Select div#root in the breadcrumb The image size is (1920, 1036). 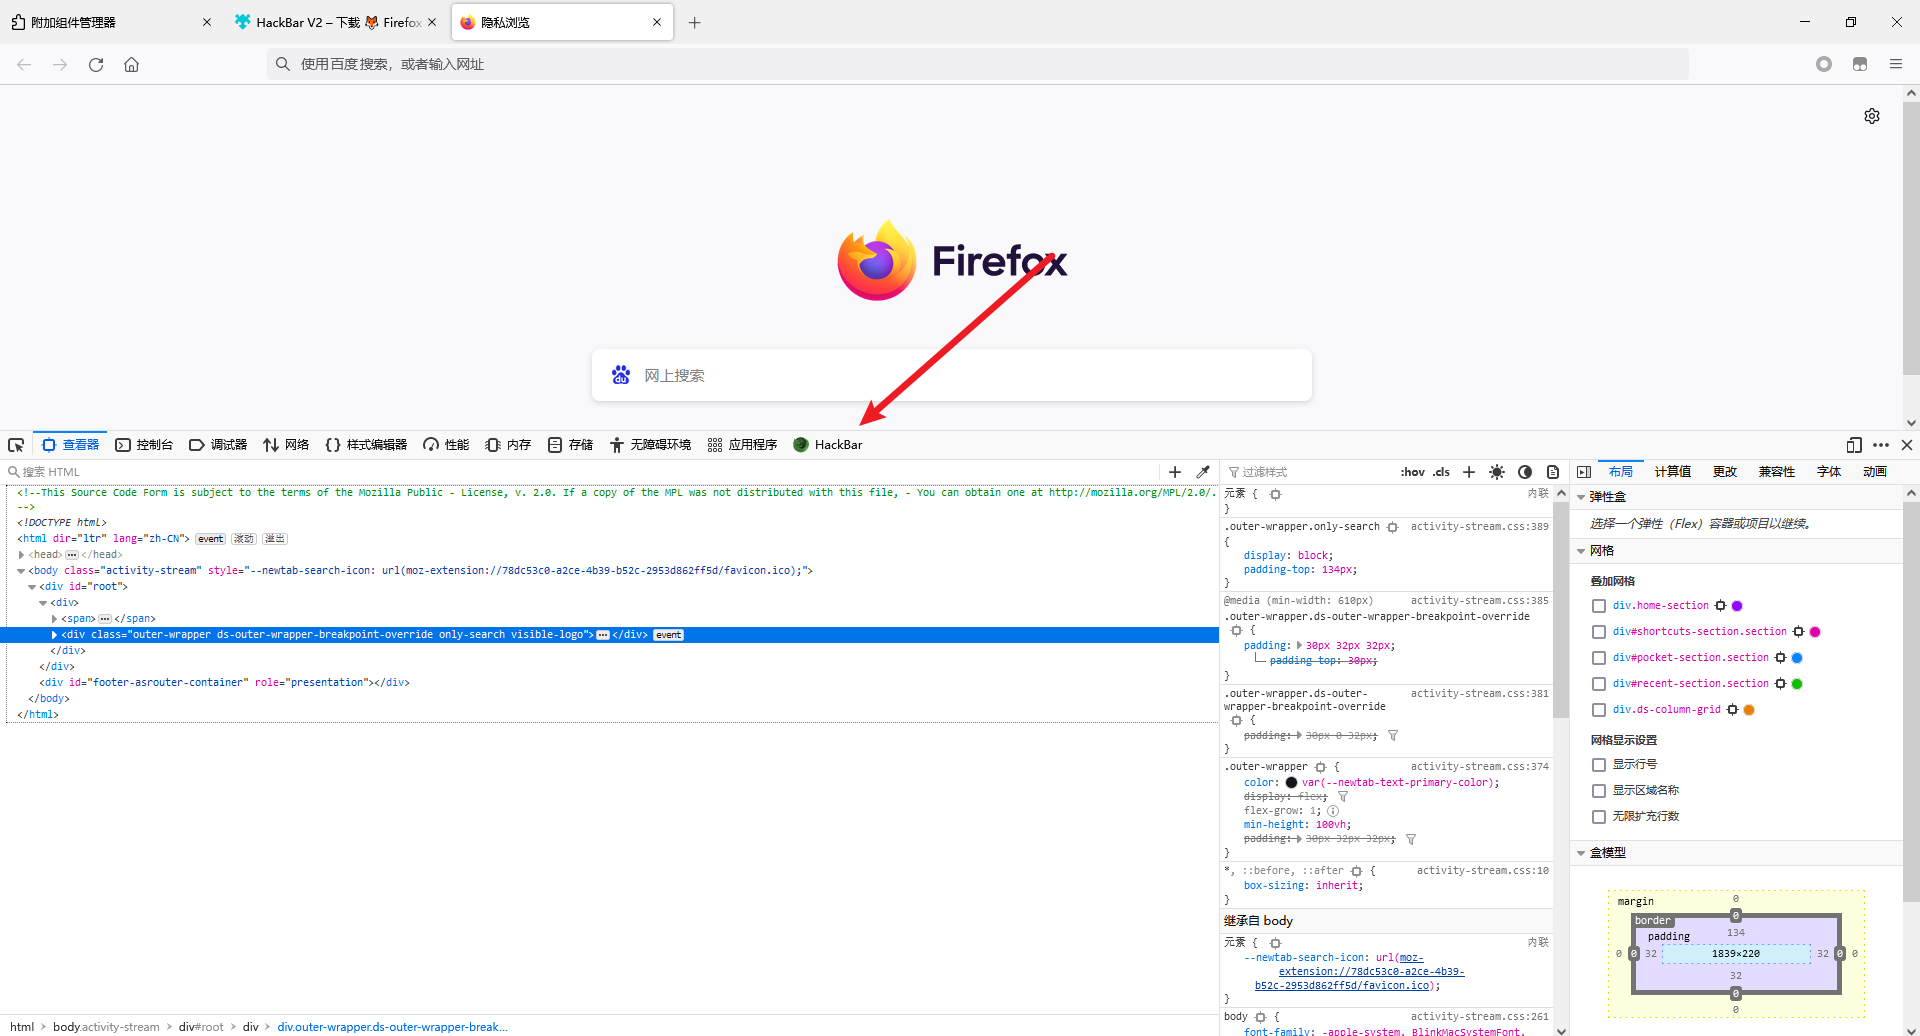point(201,1027)
